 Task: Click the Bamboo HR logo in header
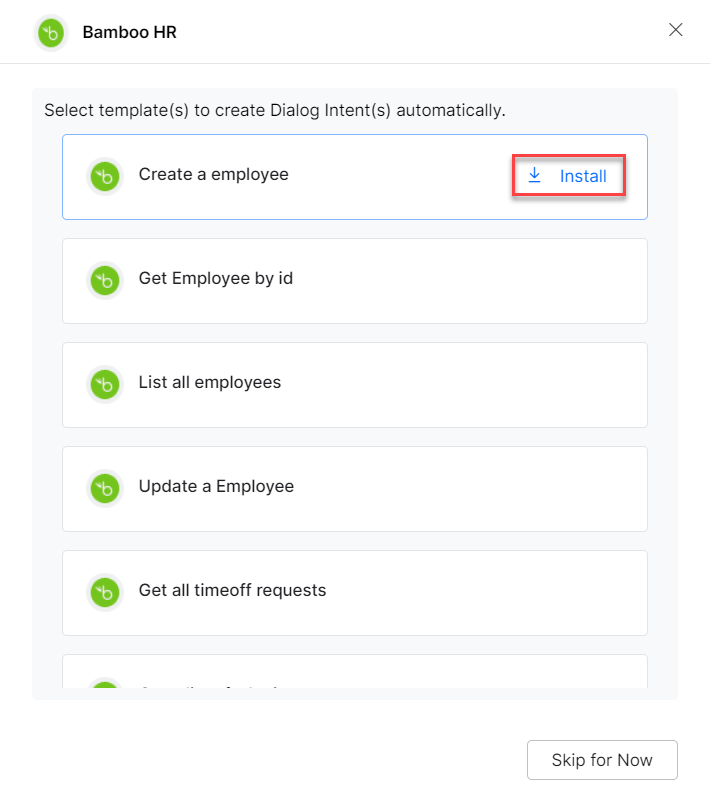[x=51, y=32]
